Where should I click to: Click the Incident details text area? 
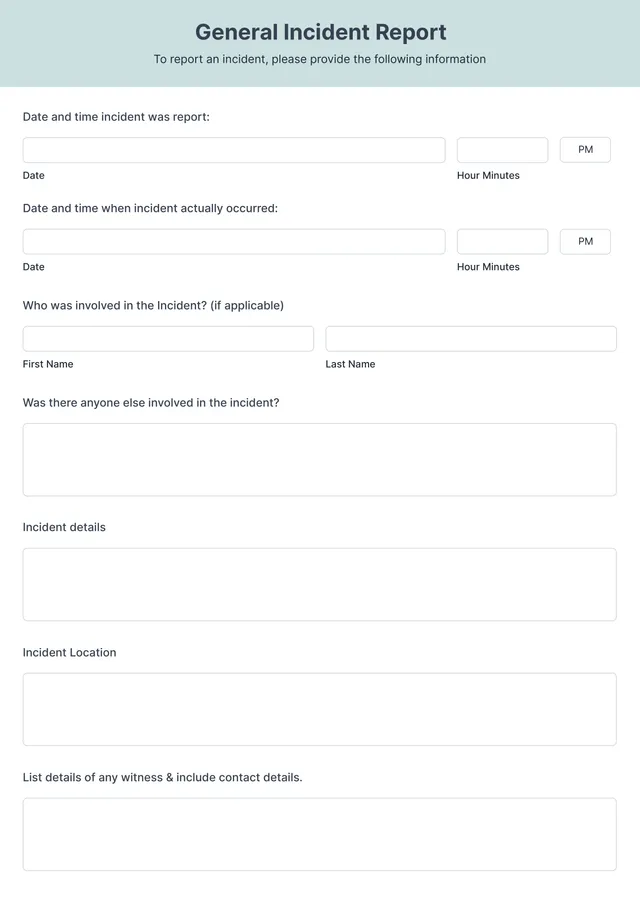point(320,584)
